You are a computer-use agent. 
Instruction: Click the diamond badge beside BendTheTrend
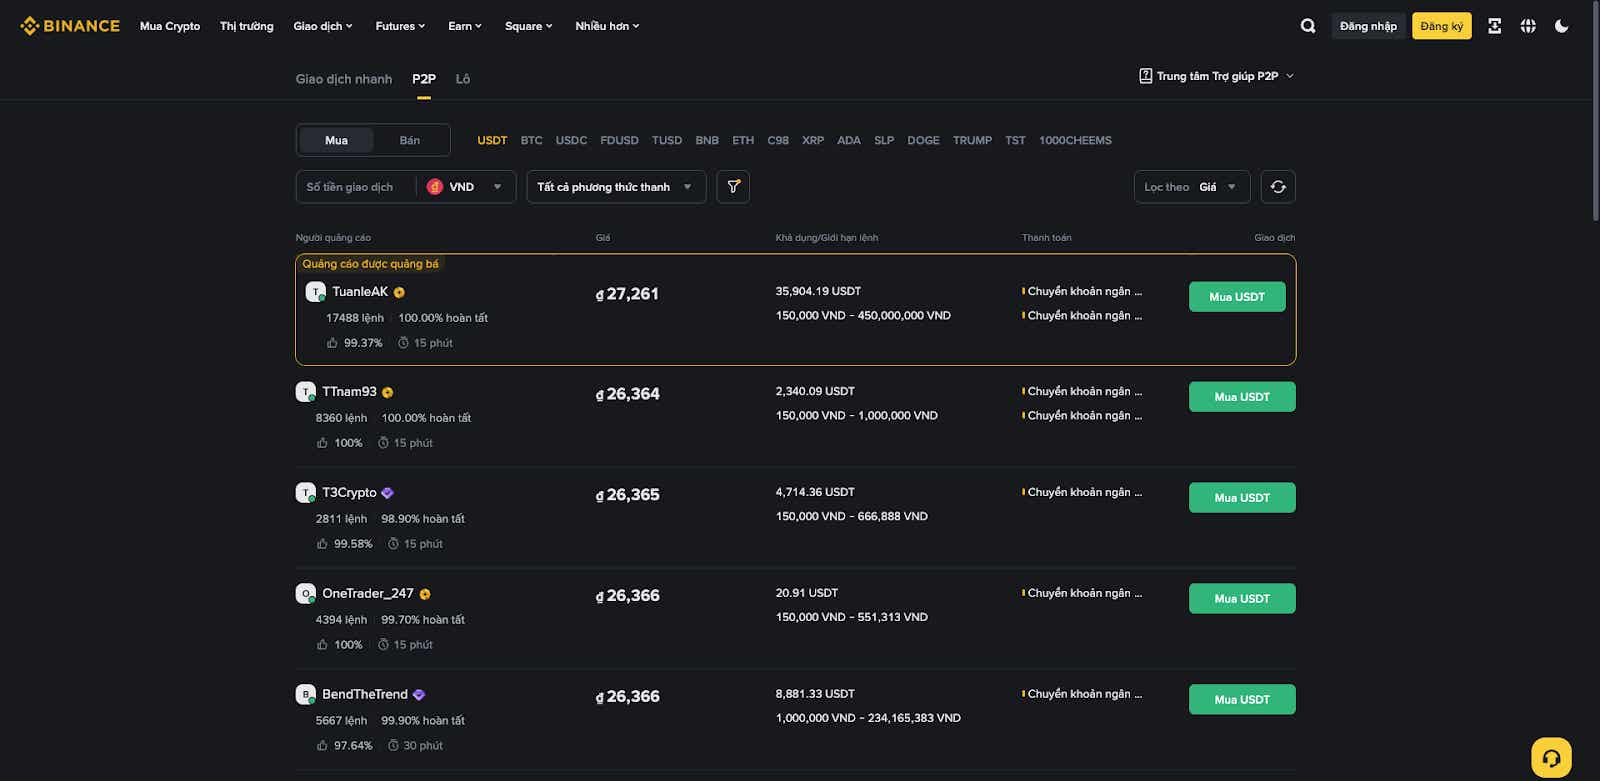(419, 695)
